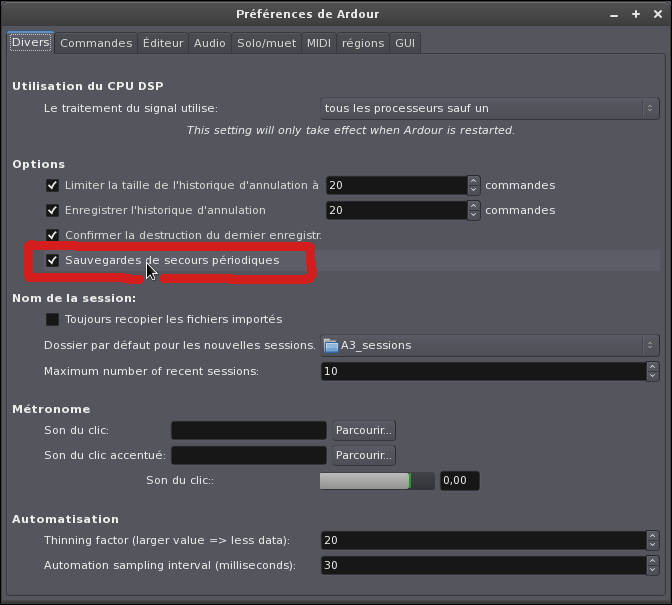Image resolution: width=672 pixels, height=605 pixels.
Task: Click the click level 0,00 value field
Action: 460,481
